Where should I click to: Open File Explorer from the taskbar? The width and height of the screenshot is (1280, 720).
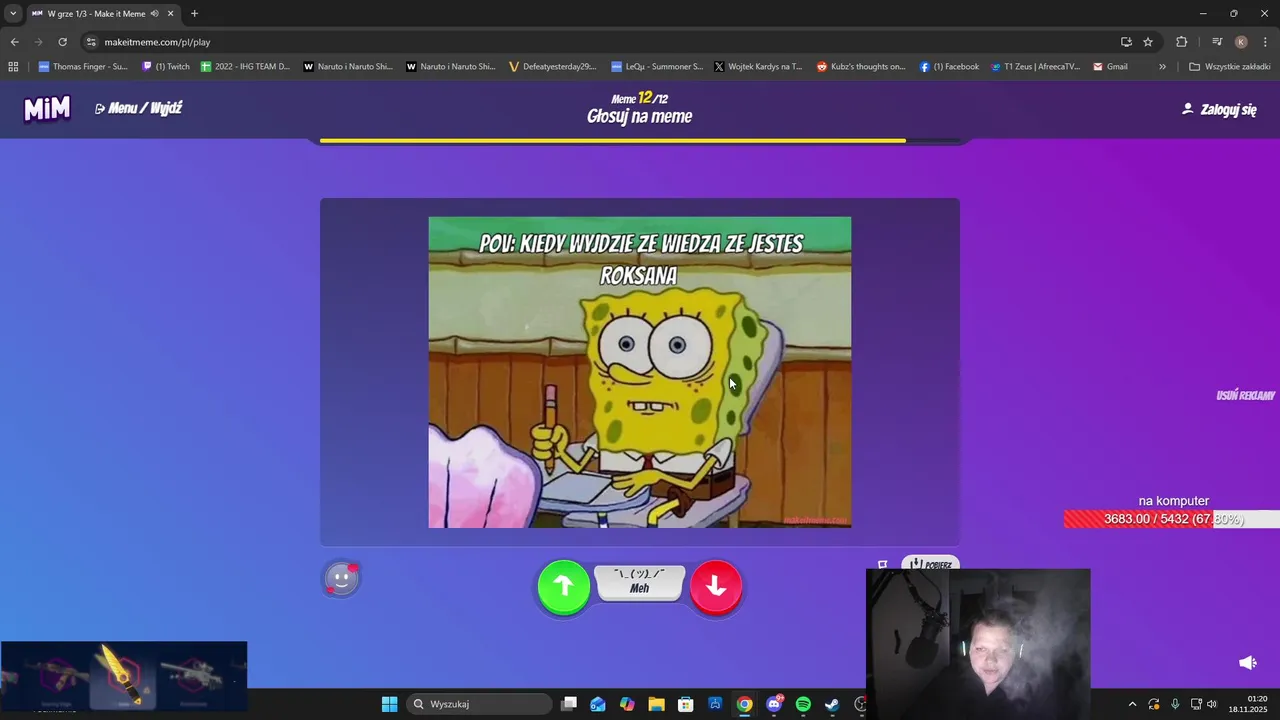coord(656,704)
